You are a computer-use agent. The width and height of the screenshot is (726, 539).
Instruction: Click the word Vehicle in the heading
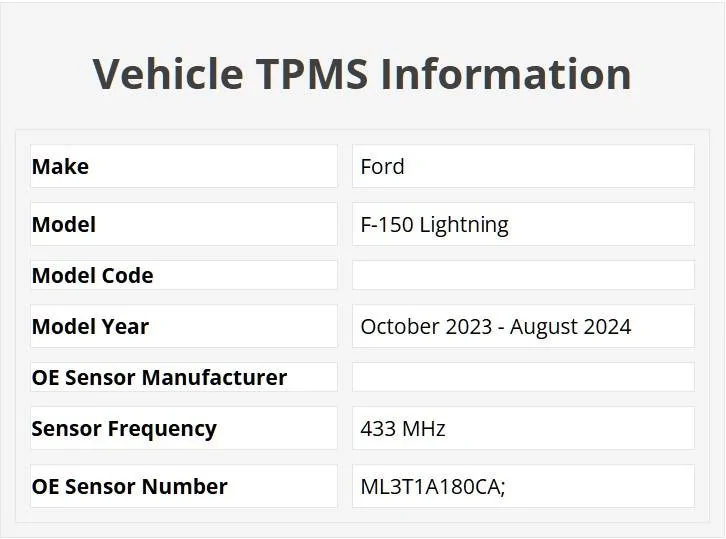point(167,74)
